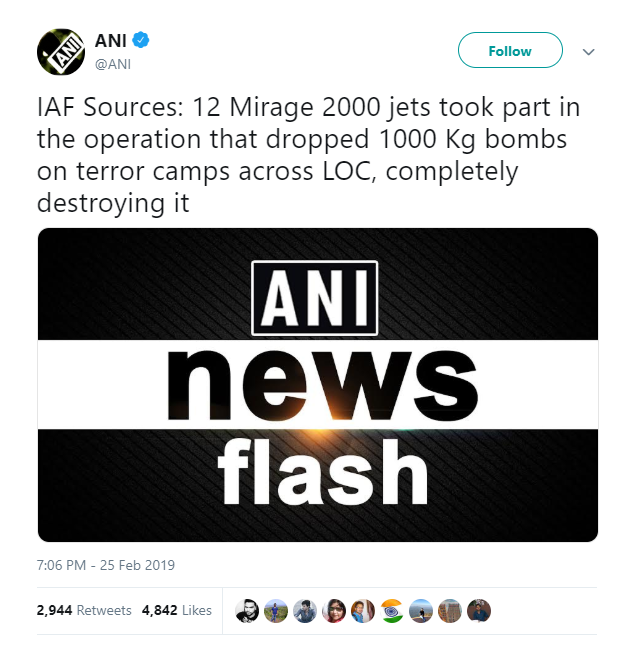The image size is (634, 647).
Task: Open the ANI news flash image
Action: [318, 385]
